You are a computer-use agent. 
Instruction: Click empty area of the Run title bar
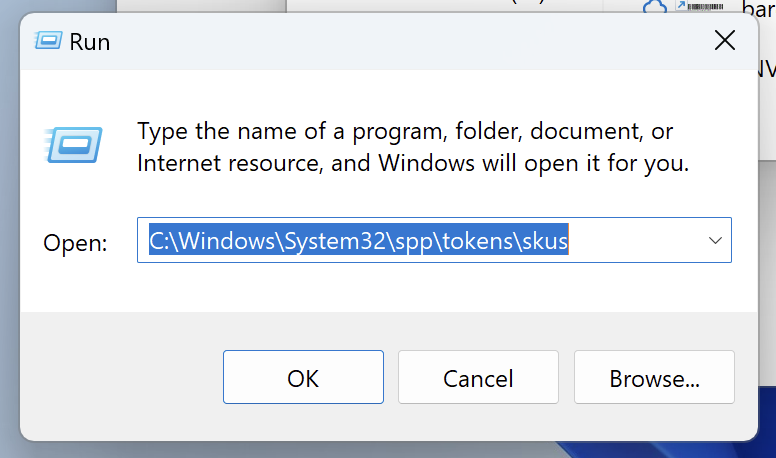[x=400, y=40]
